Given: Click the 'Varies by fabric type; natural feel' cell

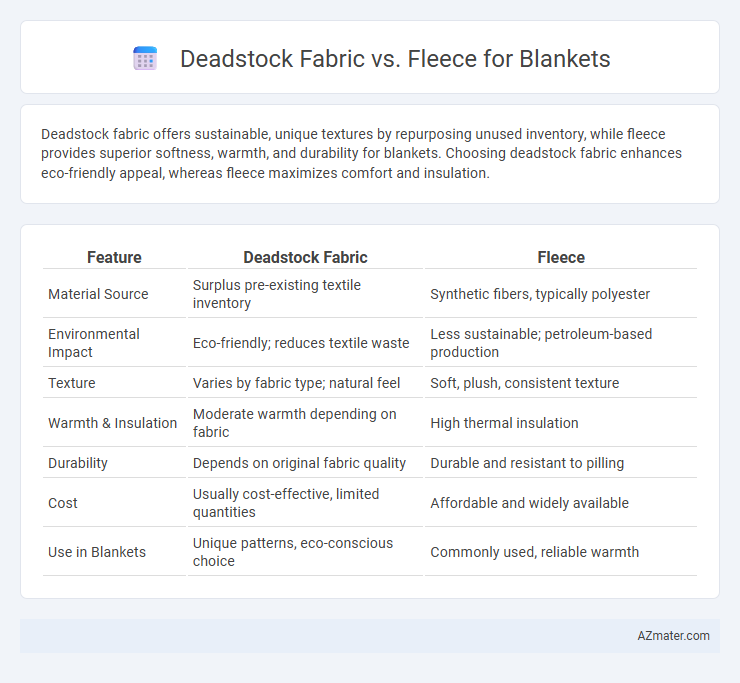Looking at the screenshot, I should click(305, 383).
